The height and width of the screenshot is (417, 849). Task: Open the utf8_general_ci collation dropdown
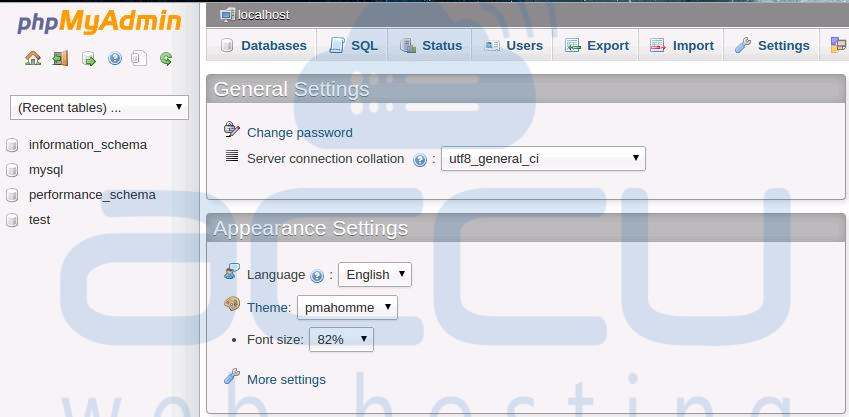(543, 159)
